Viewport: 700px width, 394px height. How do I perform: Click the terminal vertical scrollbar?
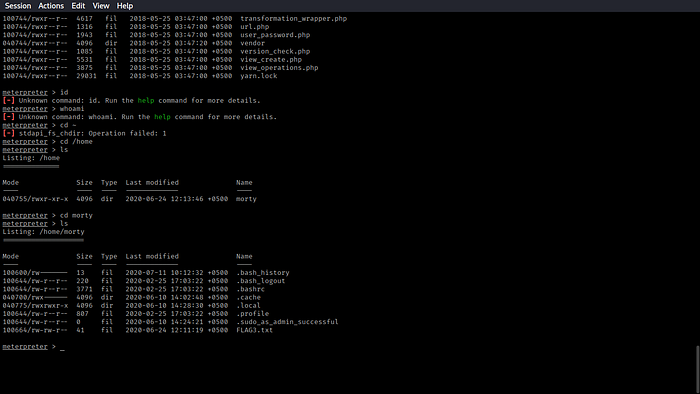pos(697,369)
